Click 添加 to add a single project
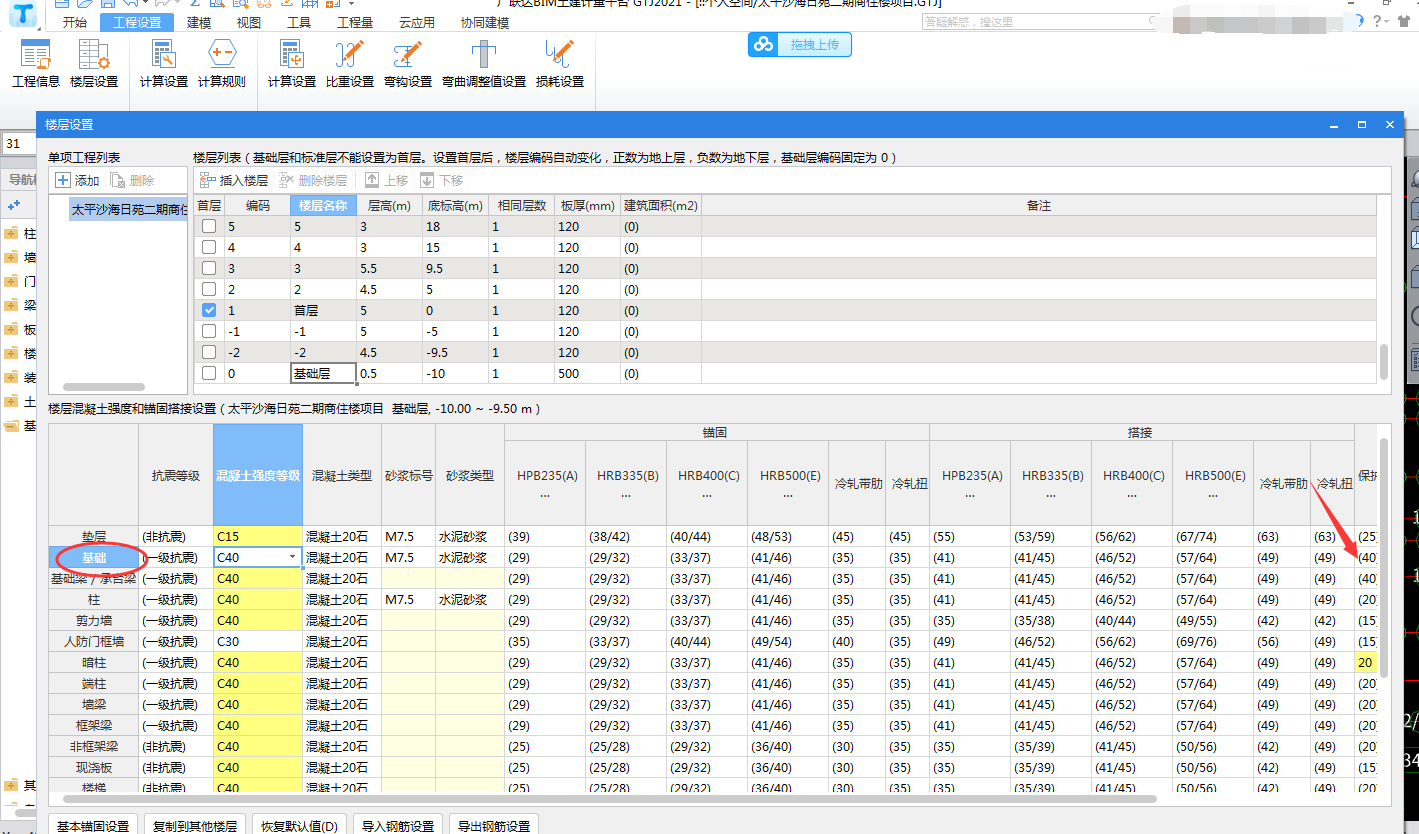This screenshot has height=834, width=1419. [77, 180]
